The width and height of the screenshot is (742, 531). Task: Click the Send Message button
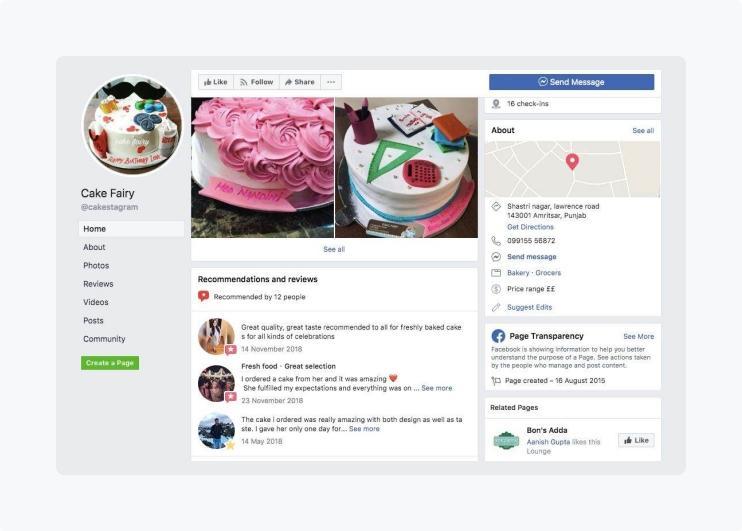[x=572, y=82]
